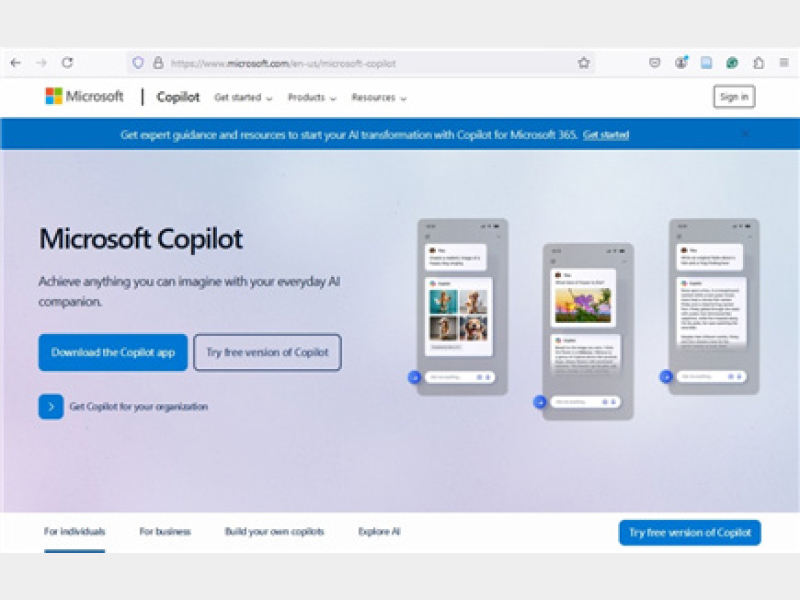Screen dimensions: 800x600
Task: Click the Microsoft logo
Action: 85,96
